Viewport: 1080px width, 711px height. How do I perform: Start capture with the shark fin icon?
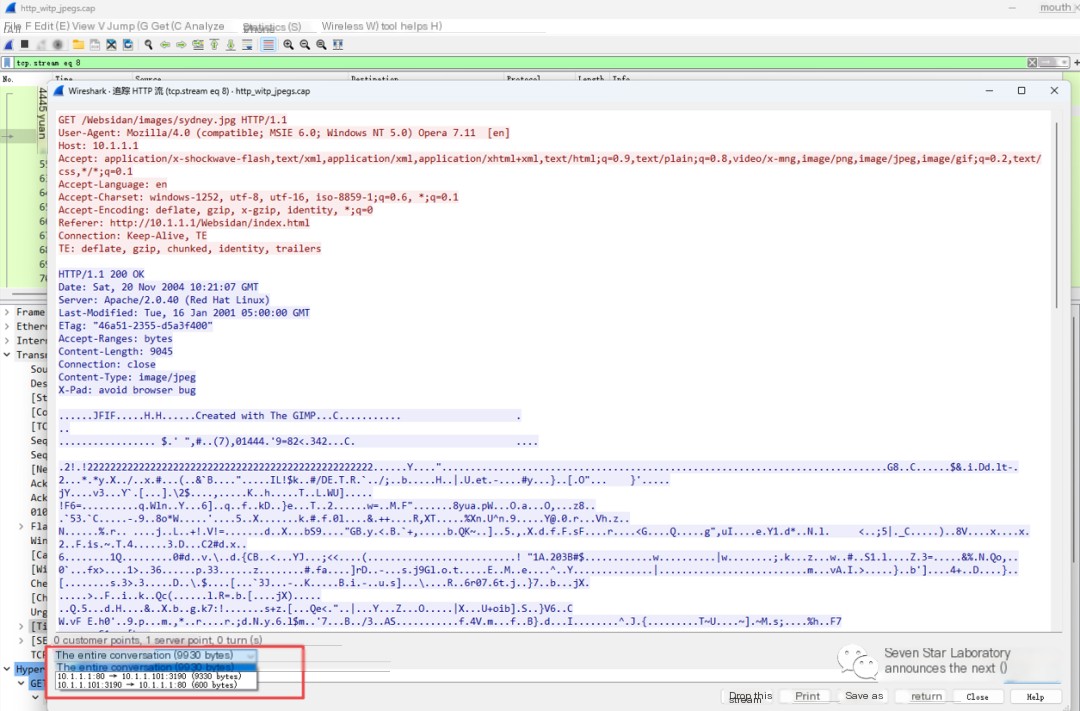point(9,45)
